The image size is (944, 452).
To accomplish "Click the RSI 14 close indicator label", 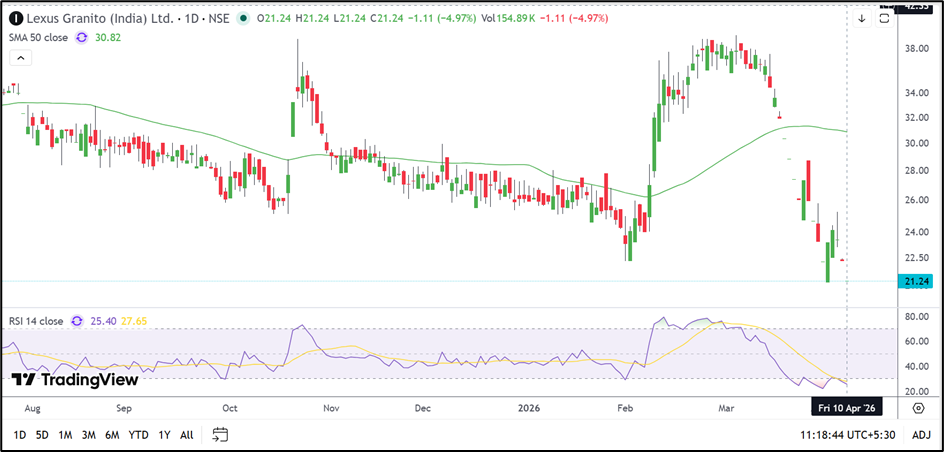I will (x=35, y=321).
